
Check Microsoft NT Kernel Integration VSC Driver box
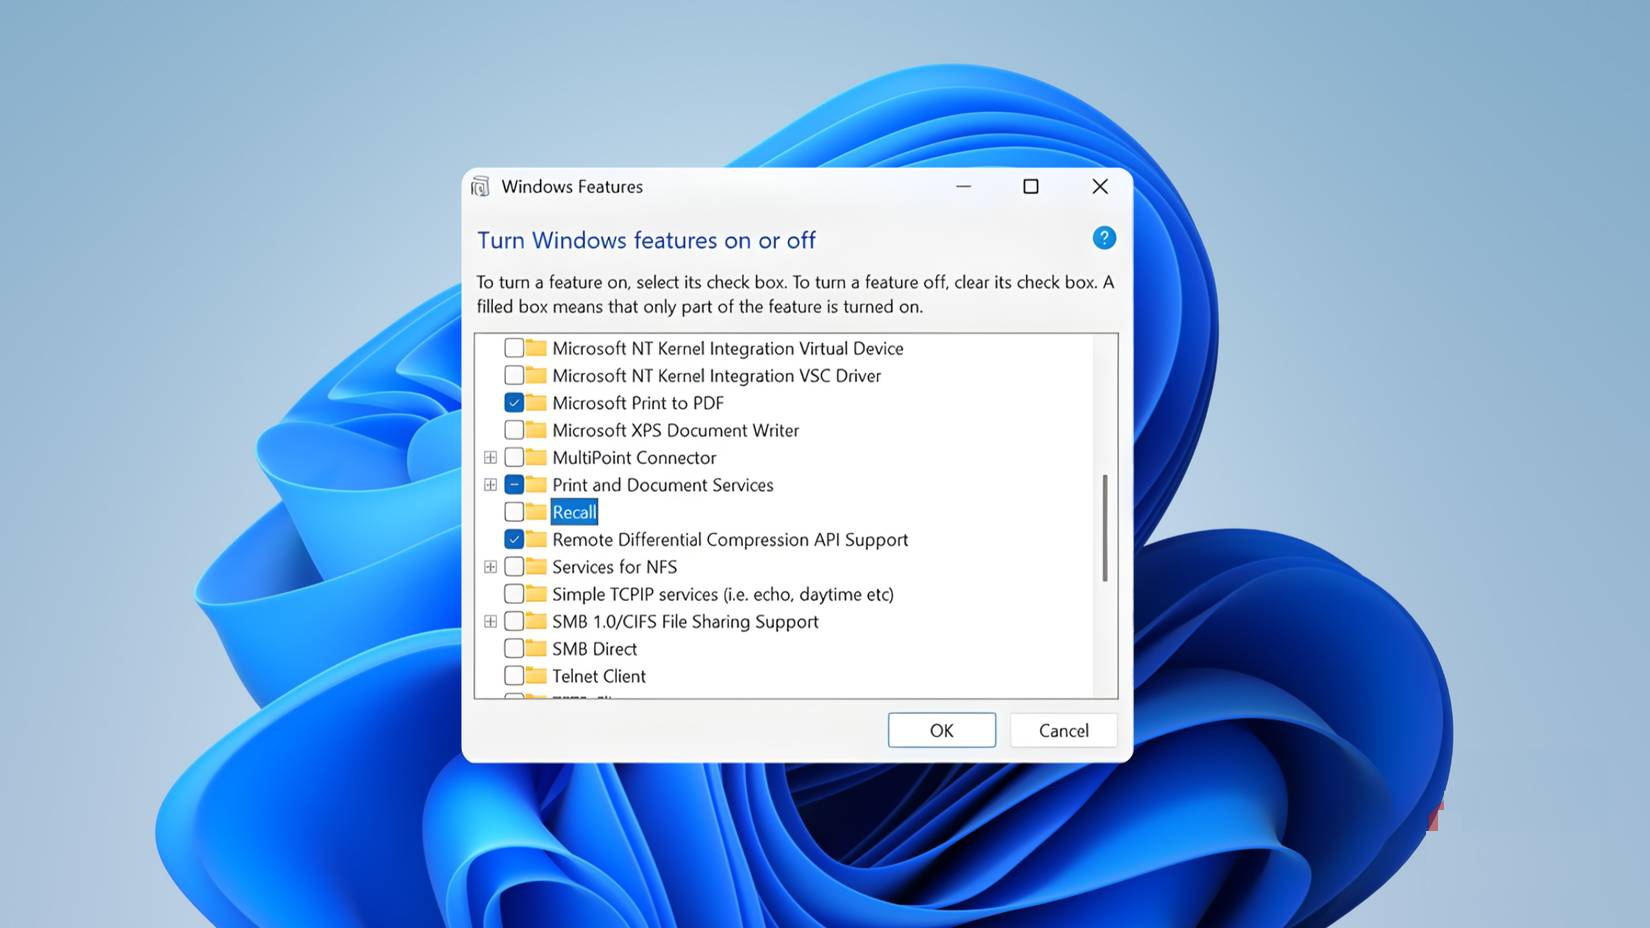(514, 376)
